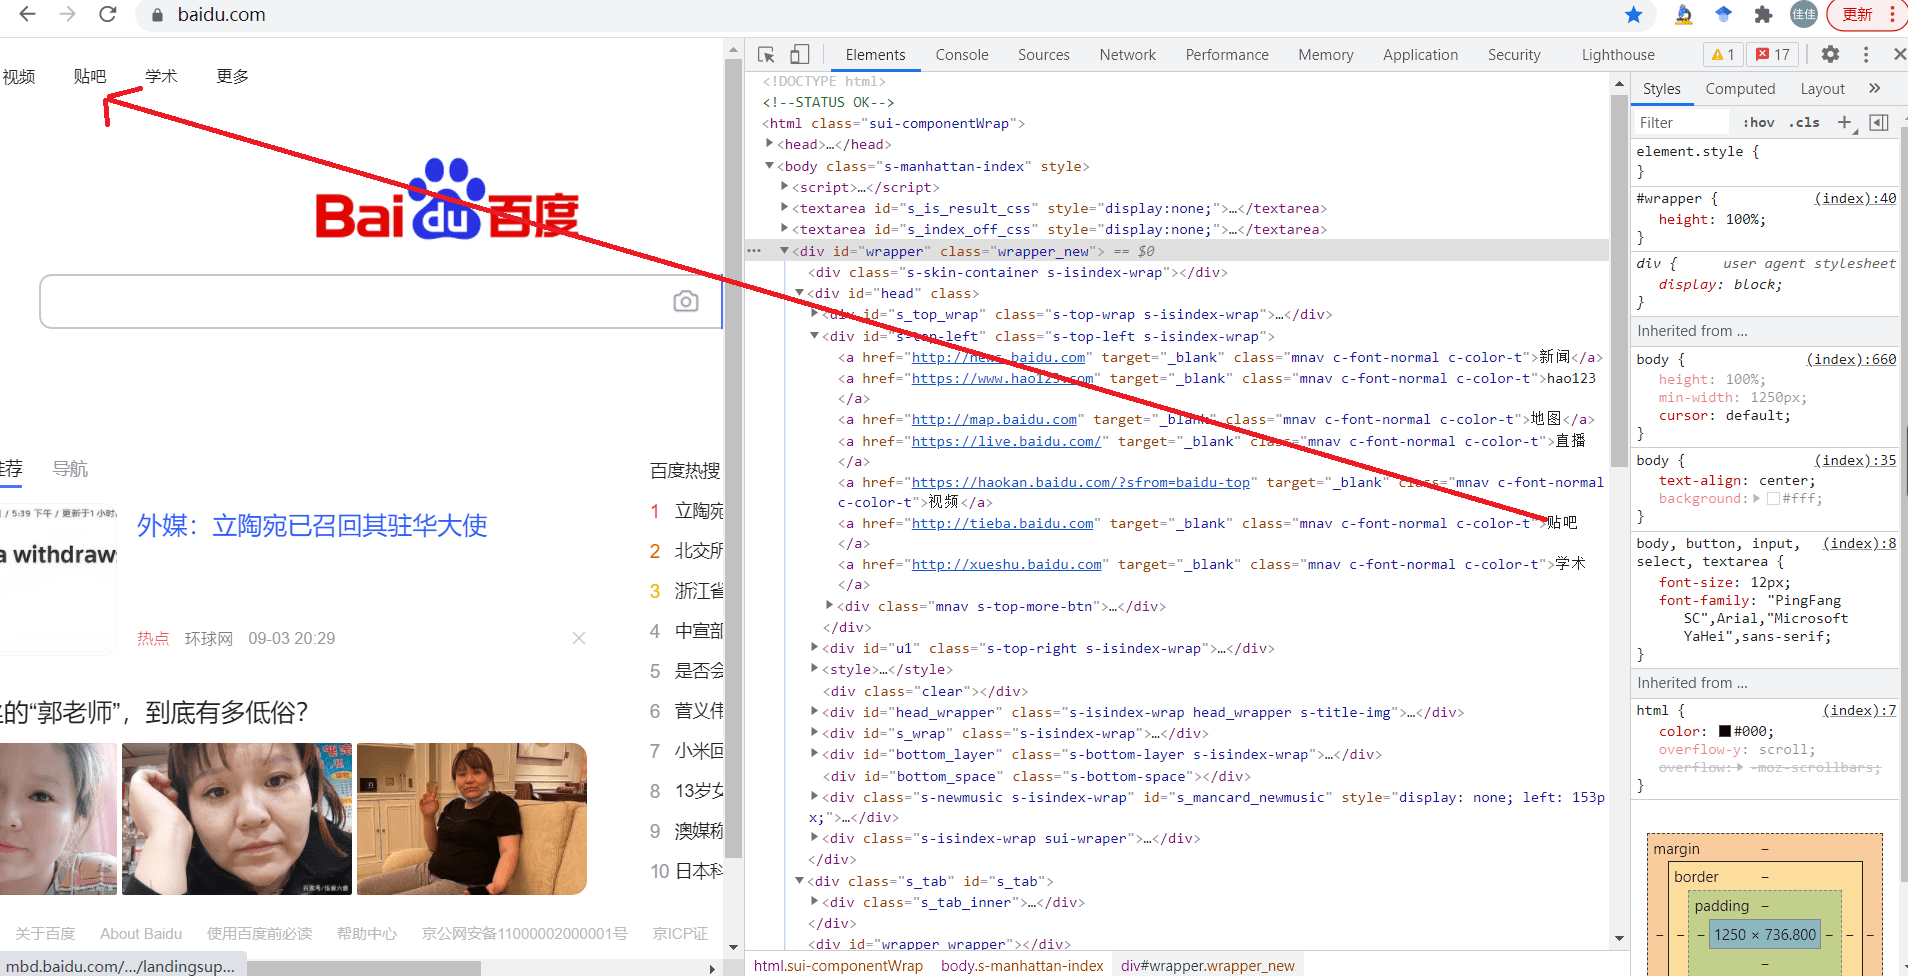1908x976 pixels.
Task: Collapse the div id wrapper node
Action: tap(784, 251)
